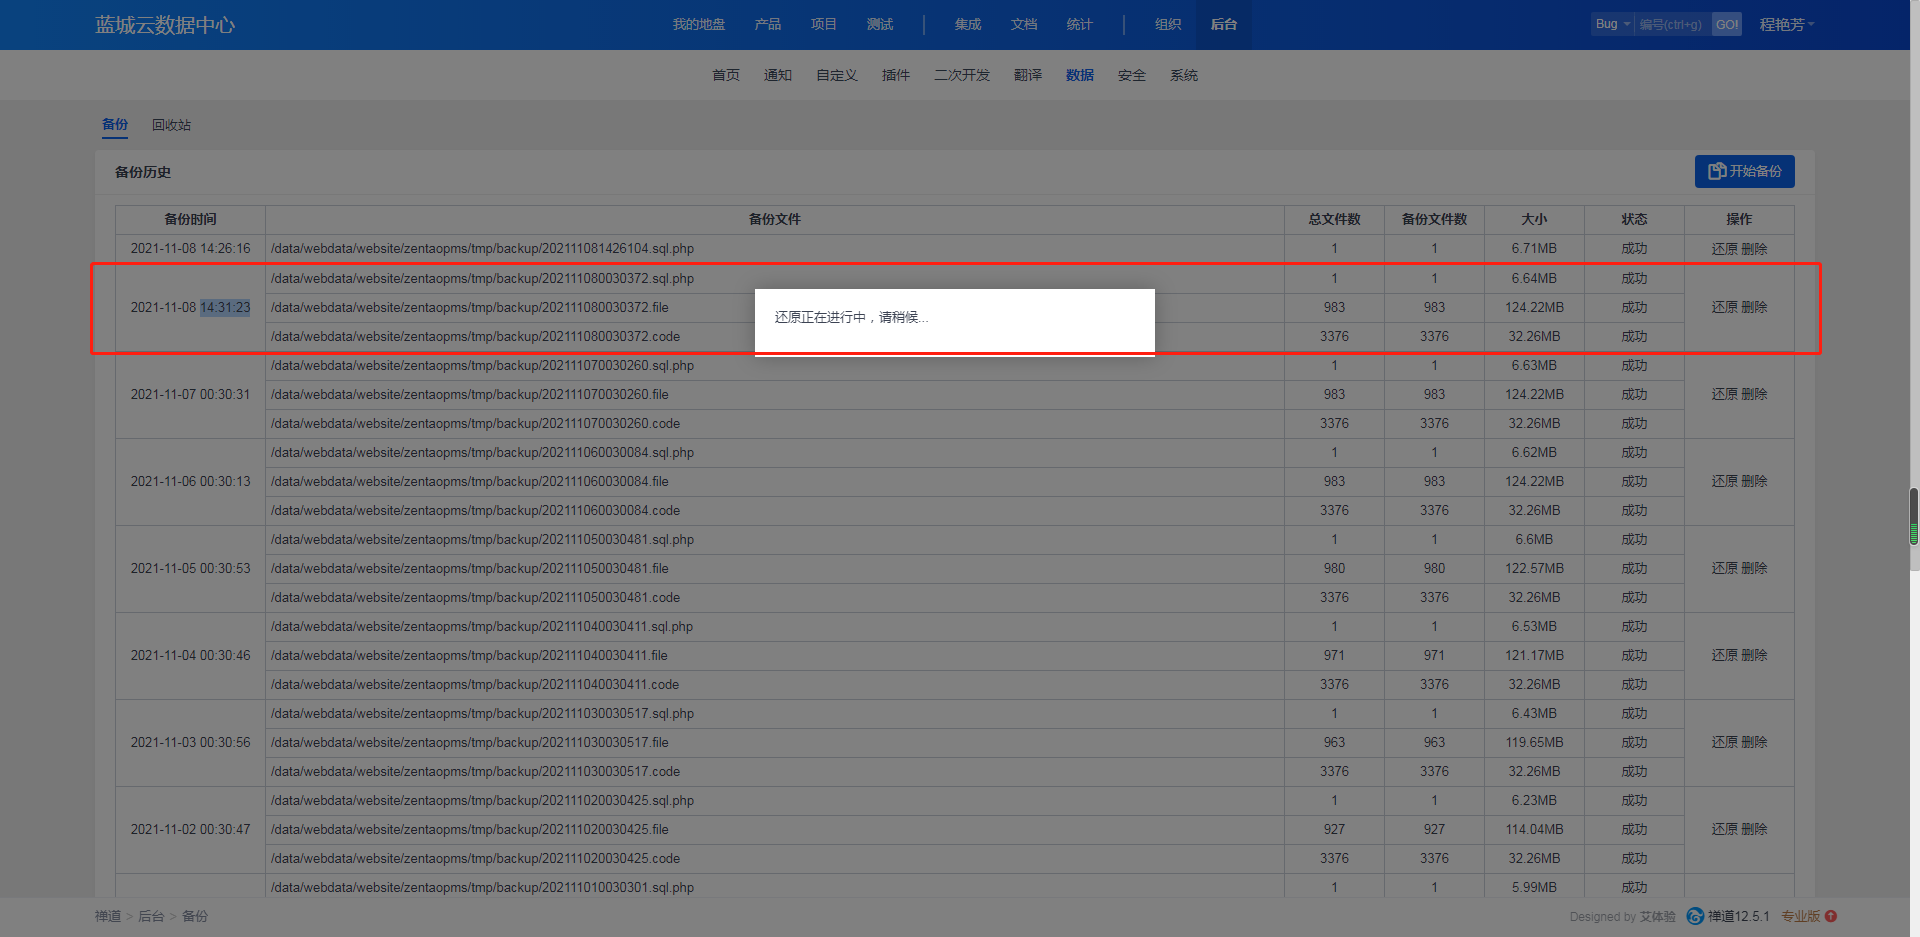
Task: Click the 专业版 link in footer
Action: click(x=1800, y=916)
